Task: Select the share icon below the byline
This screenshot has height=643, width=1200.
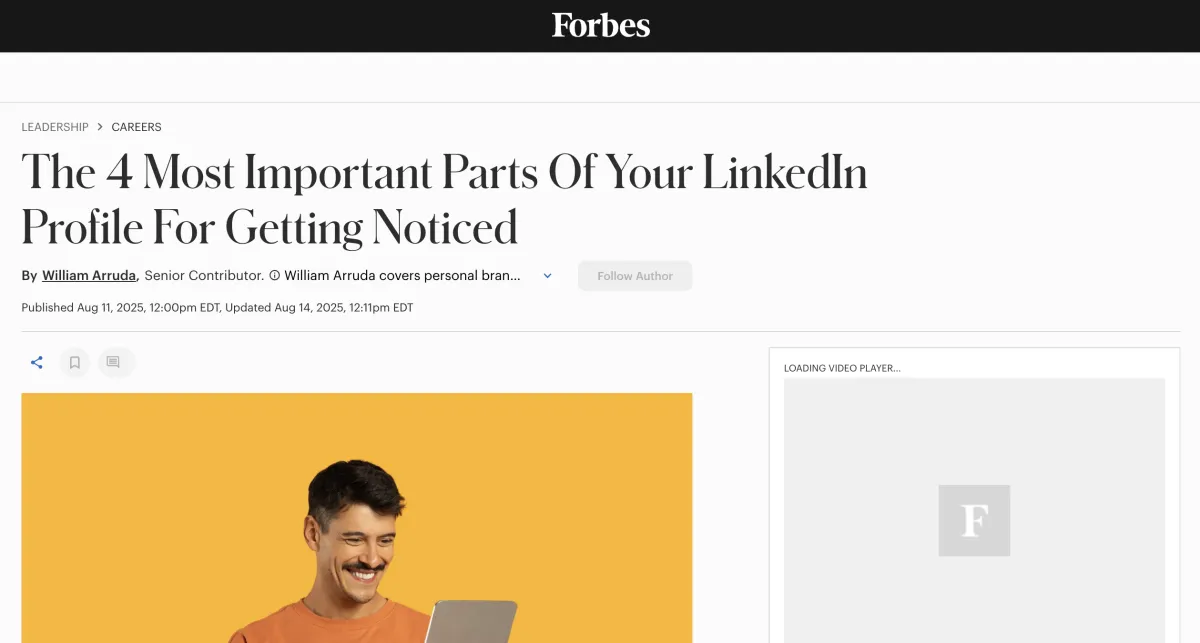Action: point(36,362)
